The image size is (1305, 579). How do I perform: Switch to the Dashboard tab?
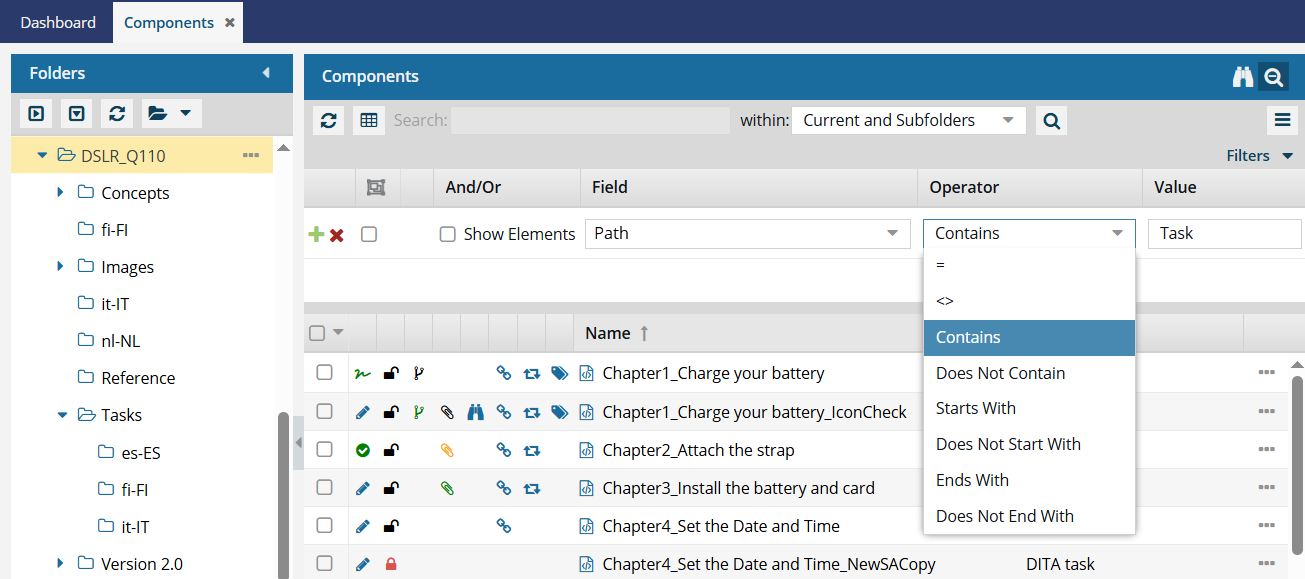pos(58,22)
